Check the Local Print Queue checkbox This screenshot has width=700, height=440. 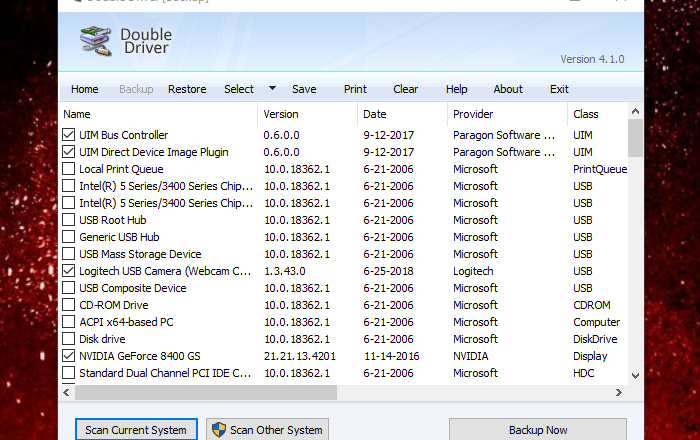click(x=68, y=169)
